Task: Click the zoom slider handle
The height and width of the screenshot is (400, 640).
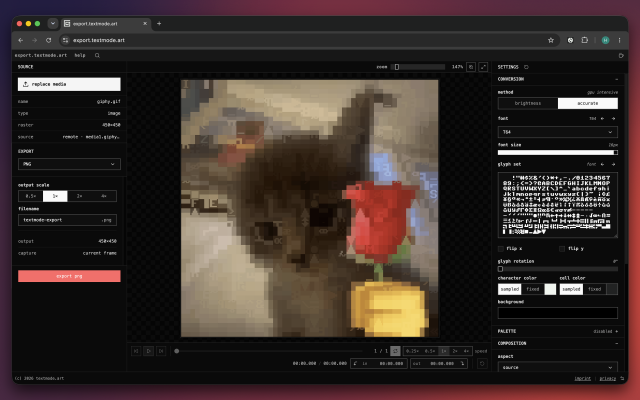Action: pos(397,67)
